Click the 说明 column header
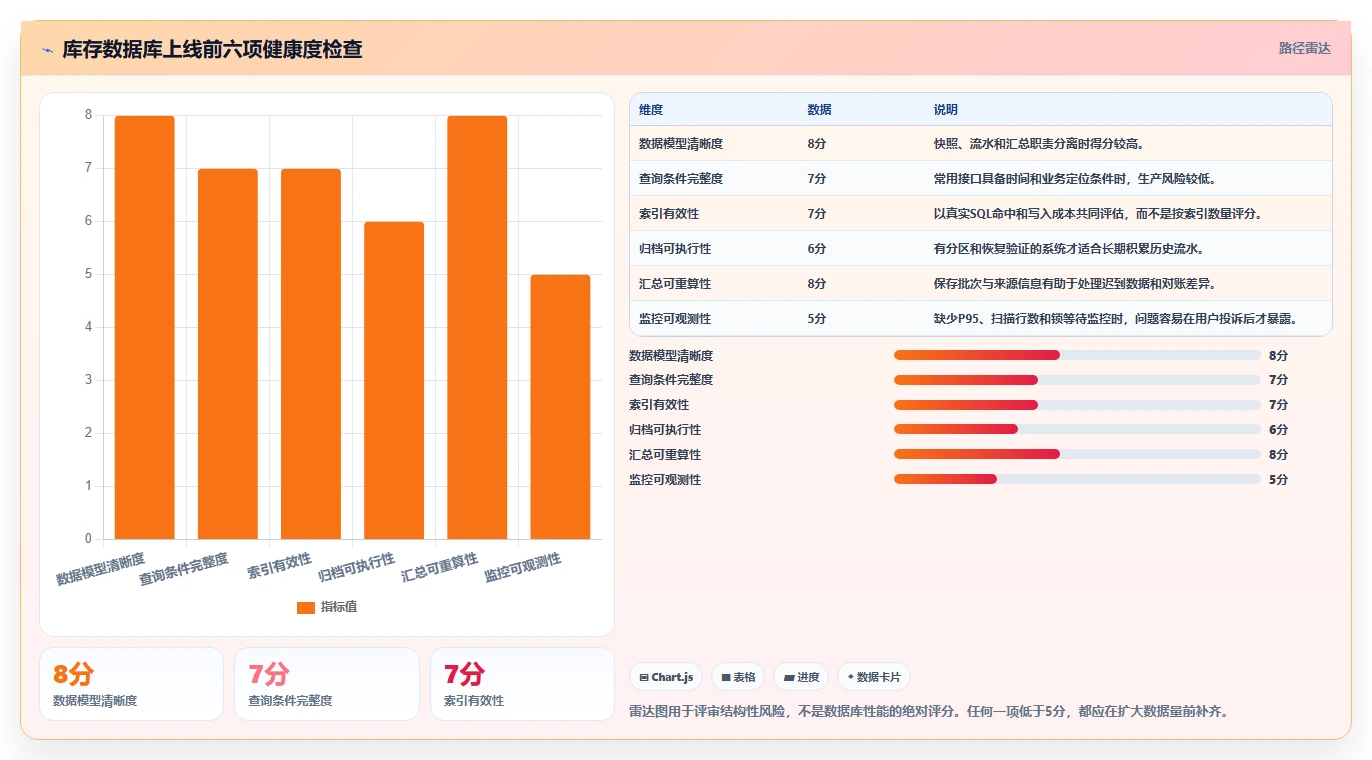 point(945,110)
